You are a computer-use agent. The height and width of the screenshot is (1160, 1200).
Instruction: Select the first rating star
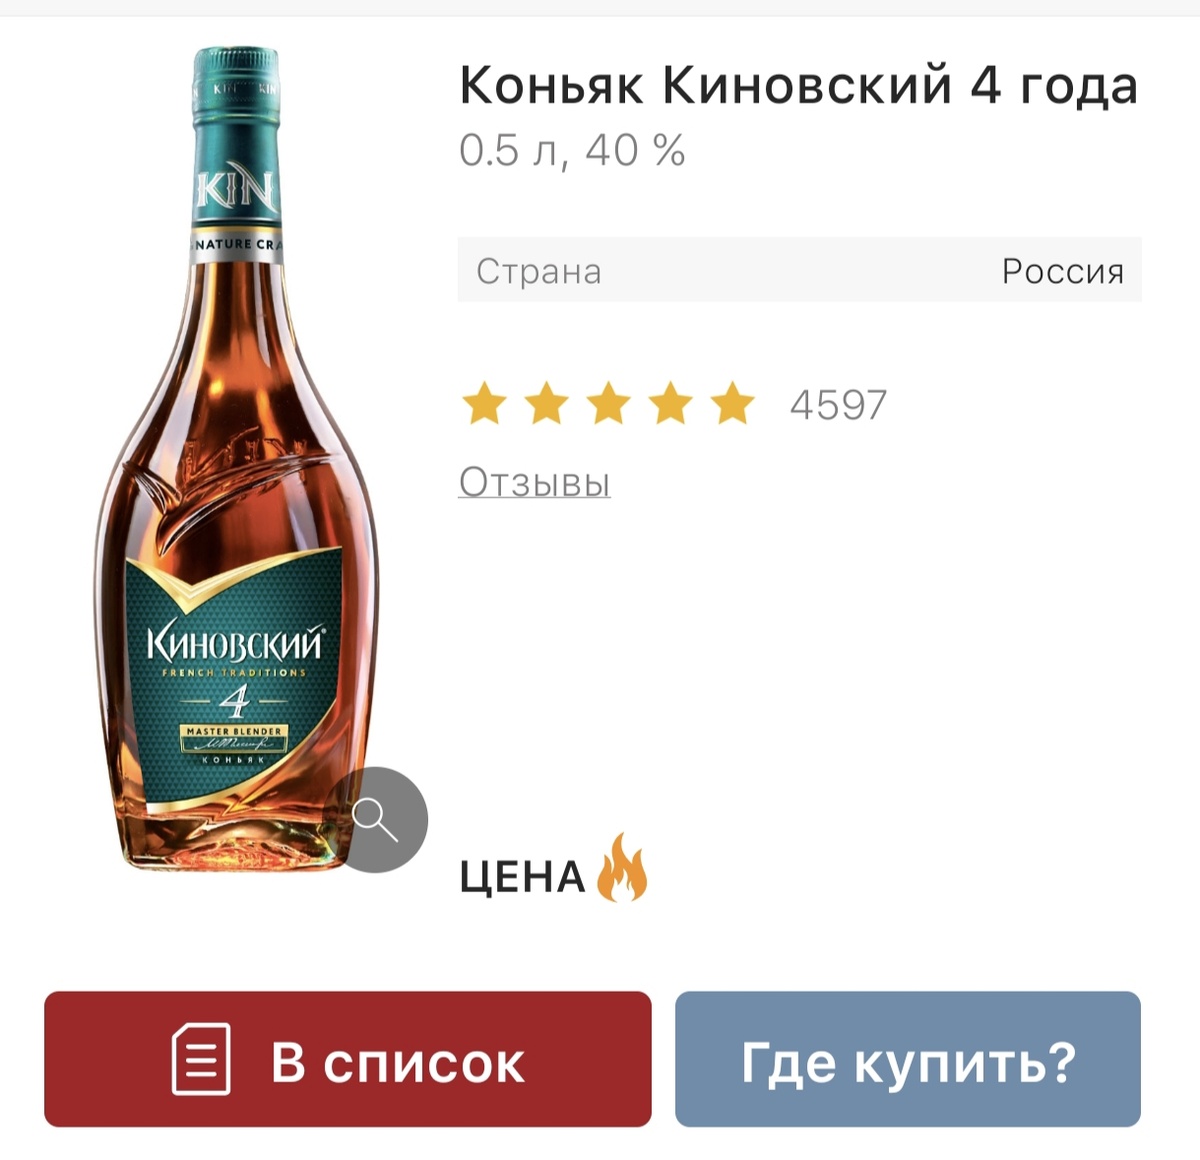484,404
